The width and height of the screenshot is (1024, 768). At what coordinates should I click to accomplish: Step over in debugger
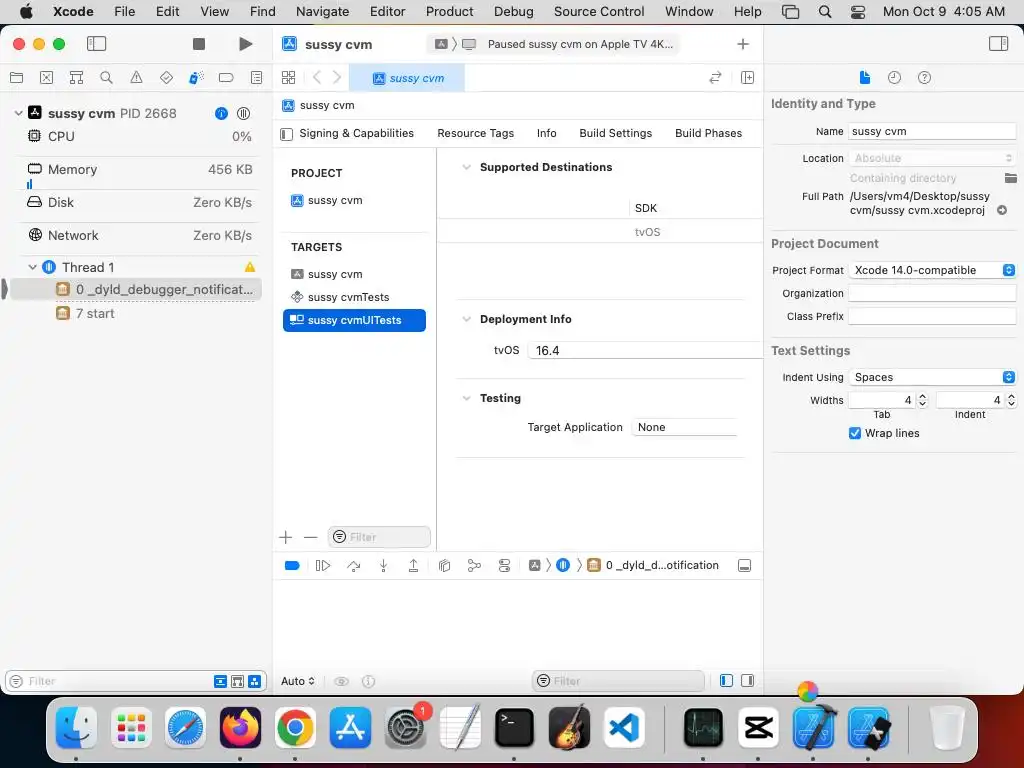(x=353, y=566)
